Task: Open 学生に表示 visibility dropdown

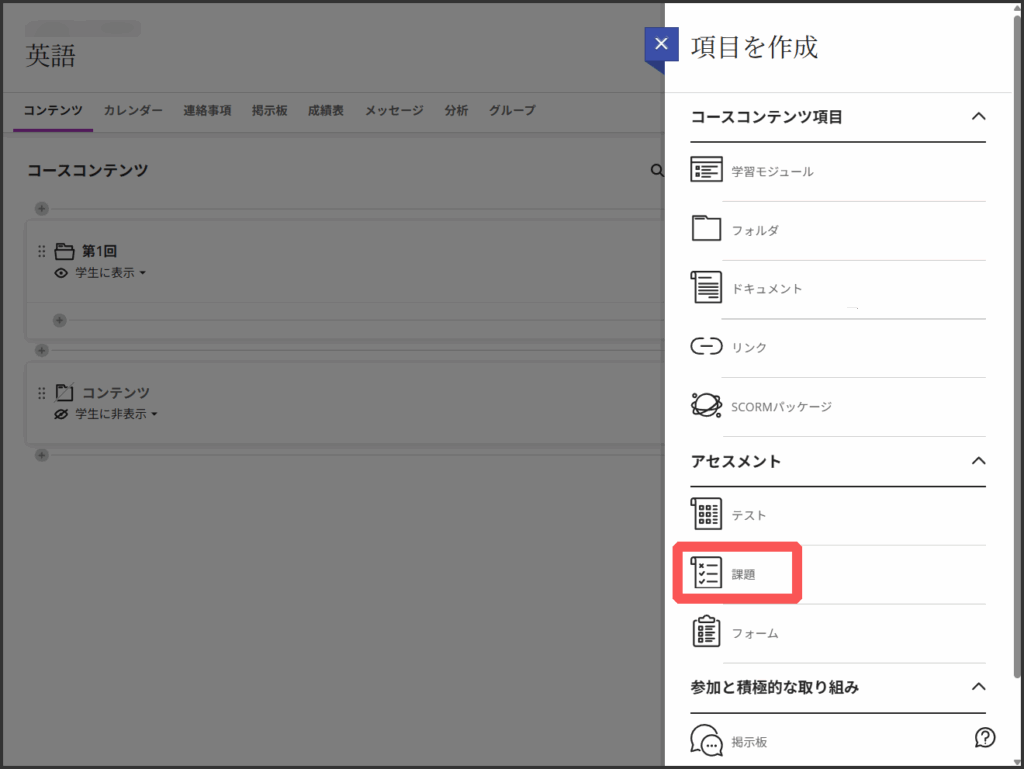Action: [111, 273]
